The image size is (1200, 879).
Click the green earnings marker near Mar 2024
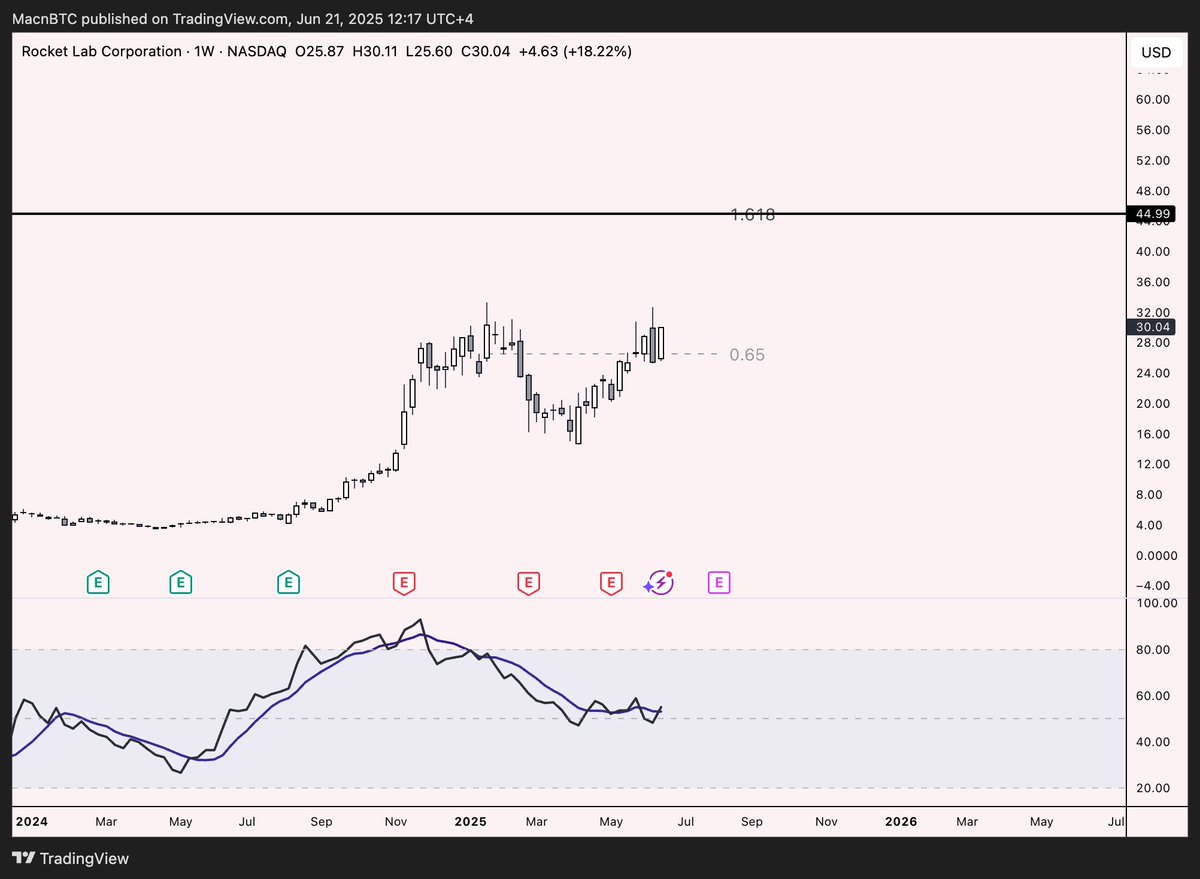pos(98,581)
